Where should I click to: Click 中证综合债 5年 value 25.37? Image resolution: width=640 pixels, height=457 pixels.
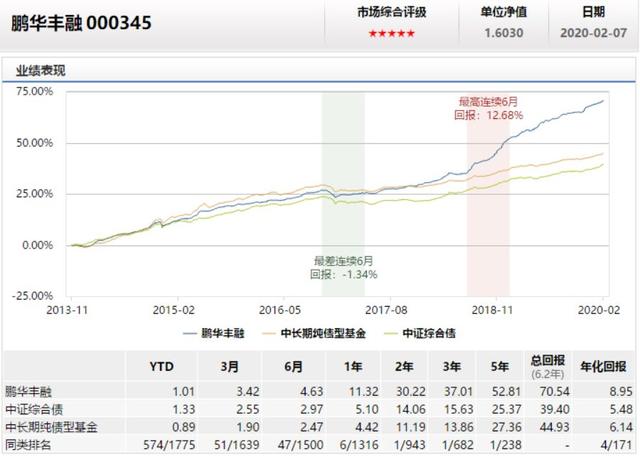(x=507, y=409)
